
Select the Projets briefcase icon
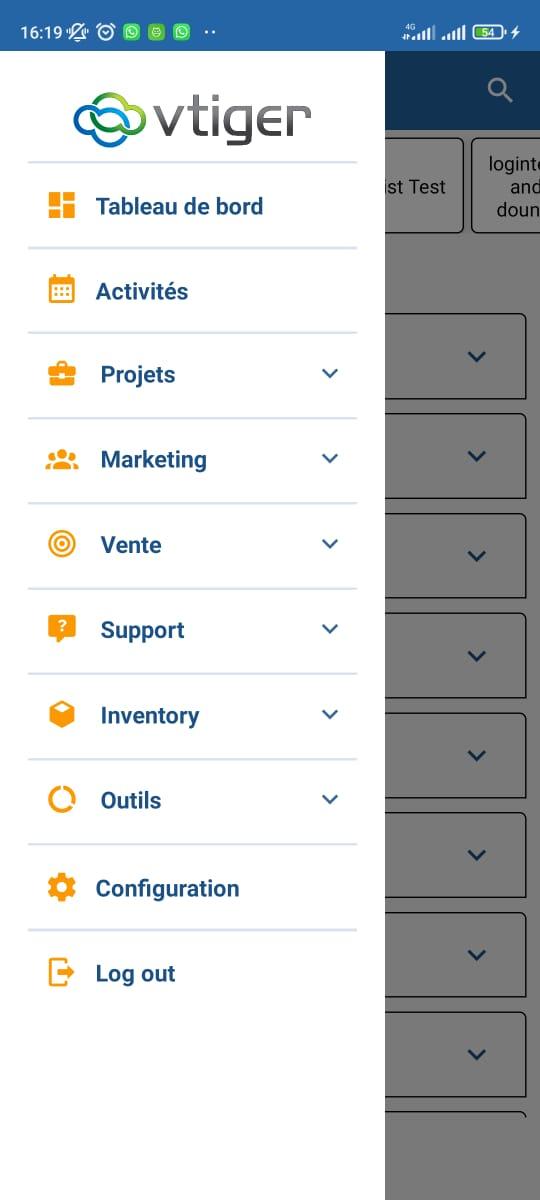click(62, 374)
